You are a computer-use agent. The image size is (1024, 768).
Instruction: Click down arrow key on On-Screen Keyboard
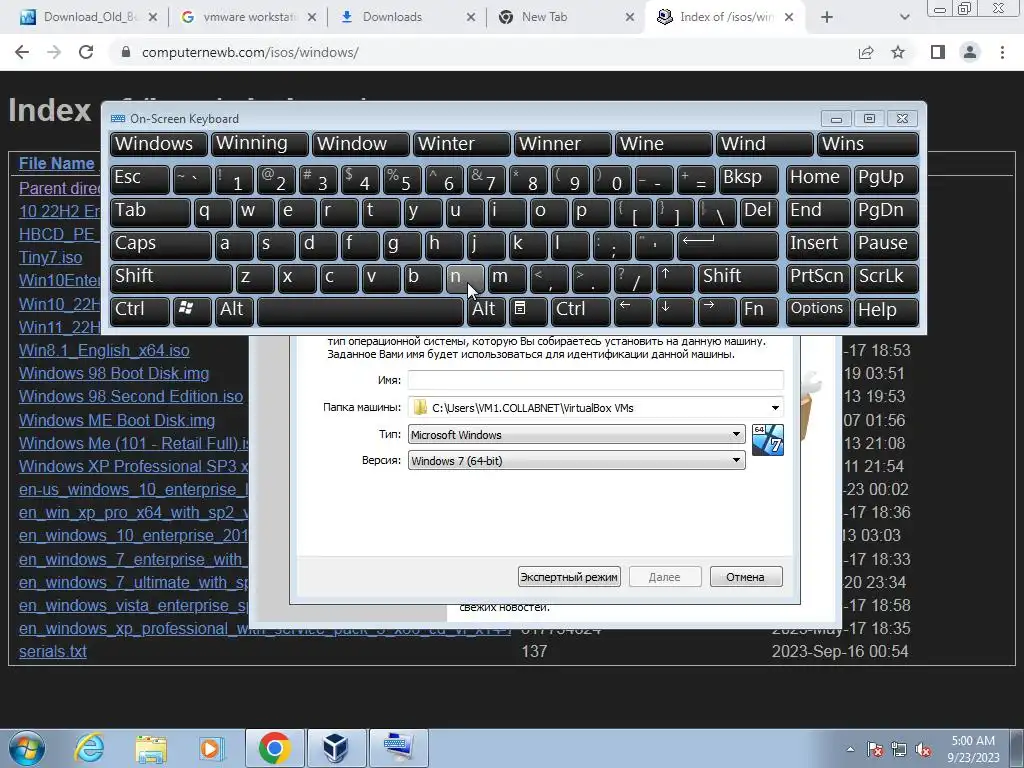675,311
